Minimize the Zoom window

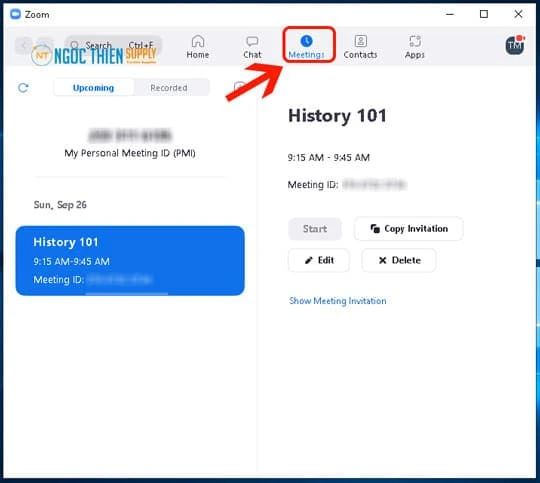point(450,14)
